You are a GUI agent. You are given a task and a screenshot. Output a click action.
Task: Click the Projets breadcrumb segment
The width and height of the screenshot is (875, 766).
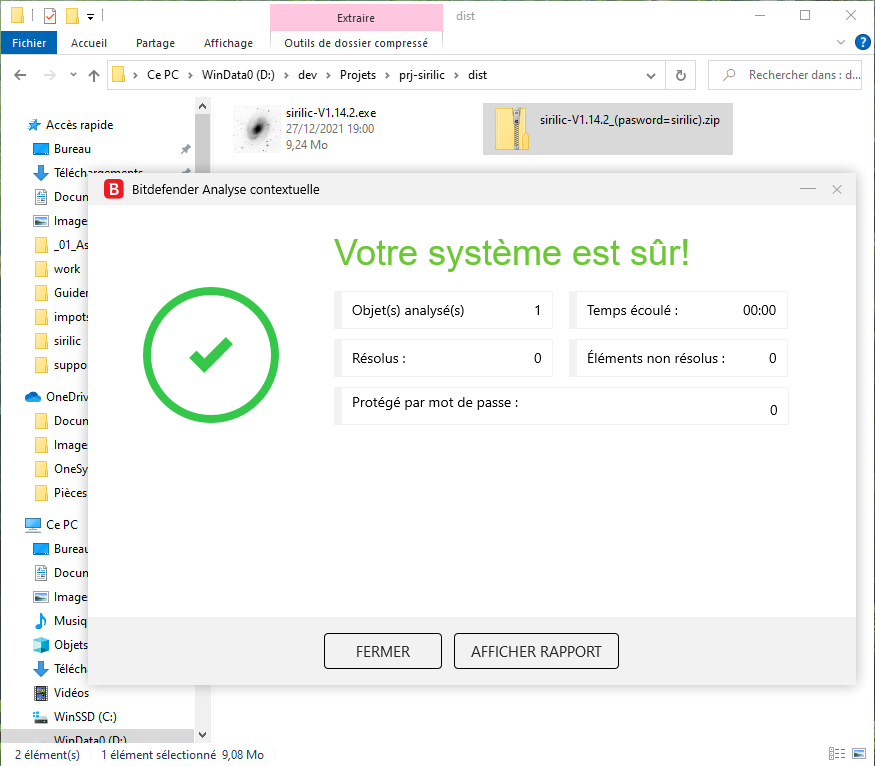point(358,75)
